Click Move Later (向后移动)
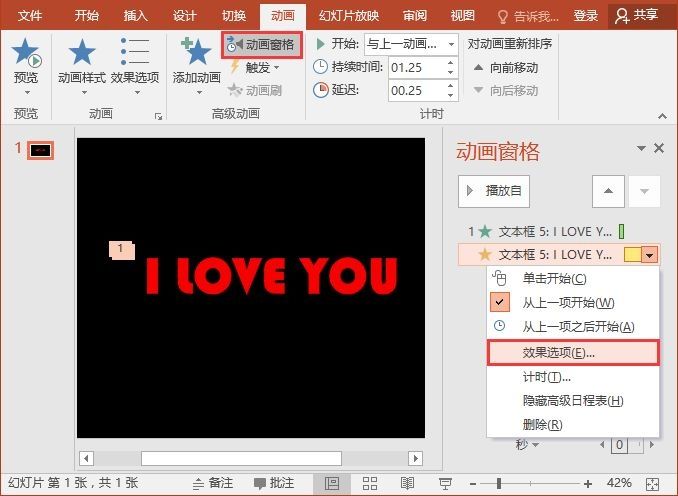The width and height of the screenshot is (678, 496). pos(506,90)
